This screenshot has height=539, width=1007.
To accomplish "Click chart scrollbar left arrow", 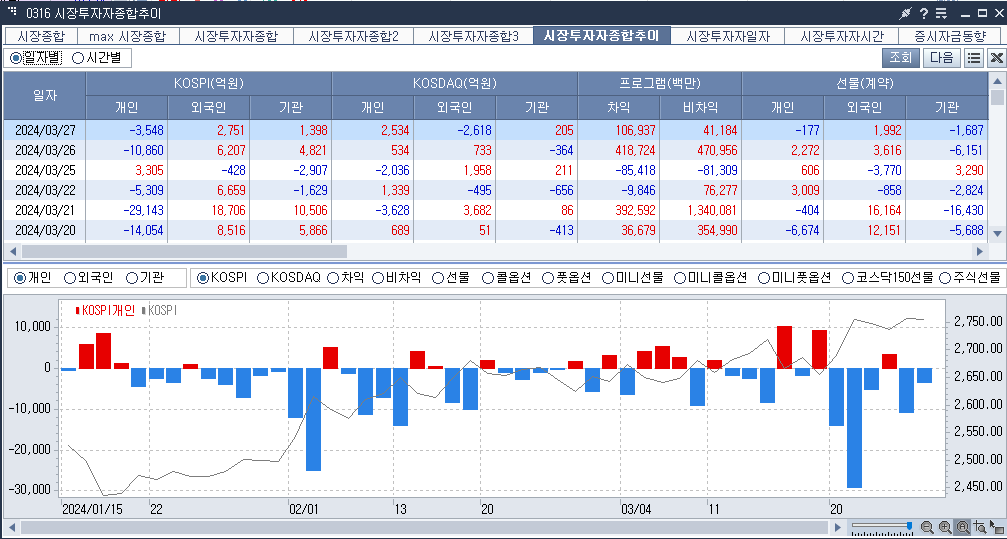I will coord(11,527).
